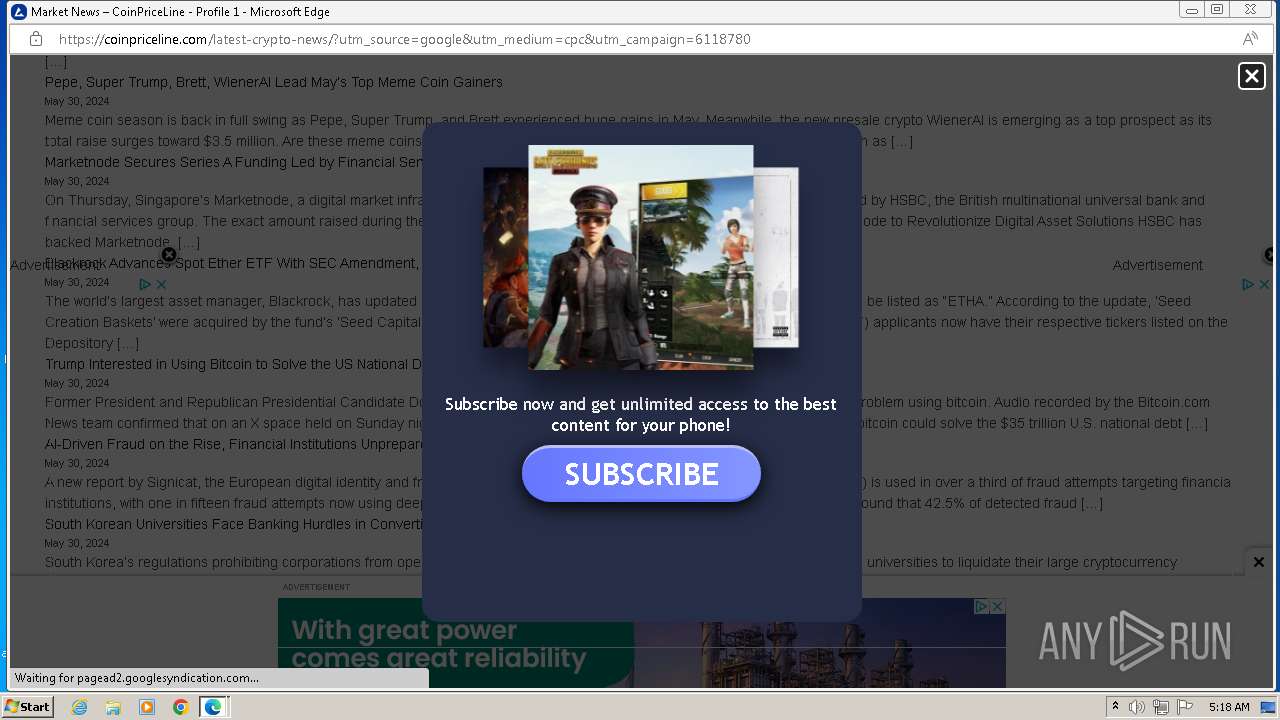Close the subscribe popup overlay
This screenshot has width=1280, height=720.
click(1252, 76)
